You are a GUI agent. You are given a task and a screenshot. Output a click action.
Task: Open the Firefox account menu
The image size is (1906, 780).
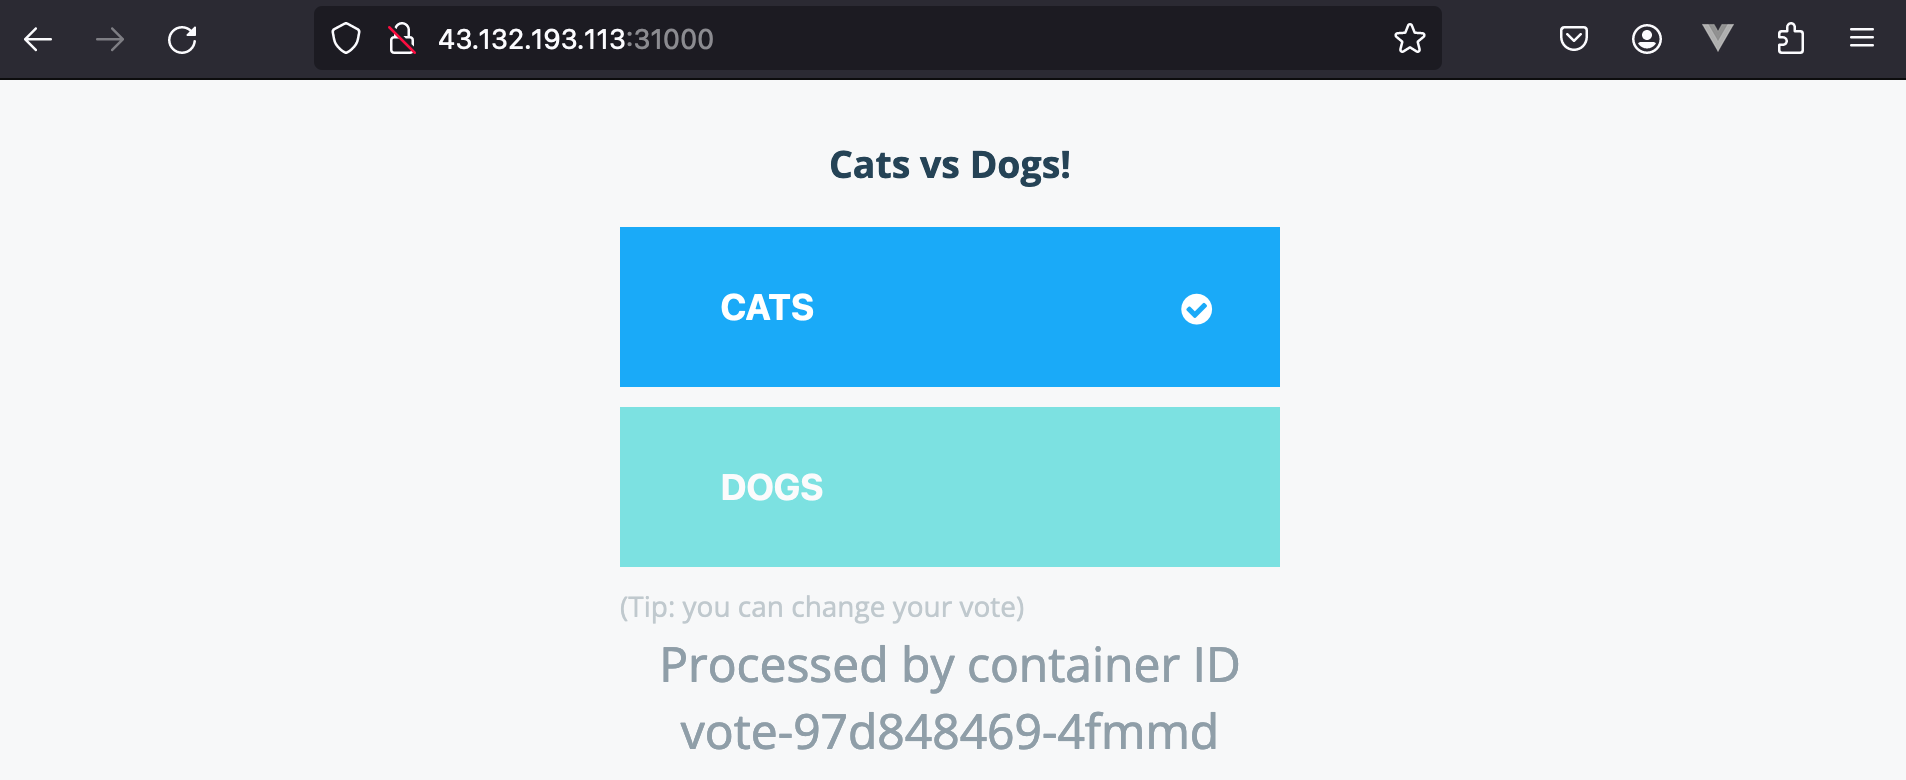(1646, 39)
